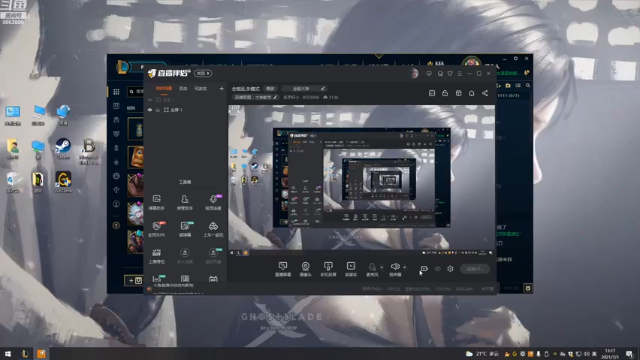Screen dimensions: 640x360
Task: Open Steam desktop shortcut
Action: click(63, 149)
